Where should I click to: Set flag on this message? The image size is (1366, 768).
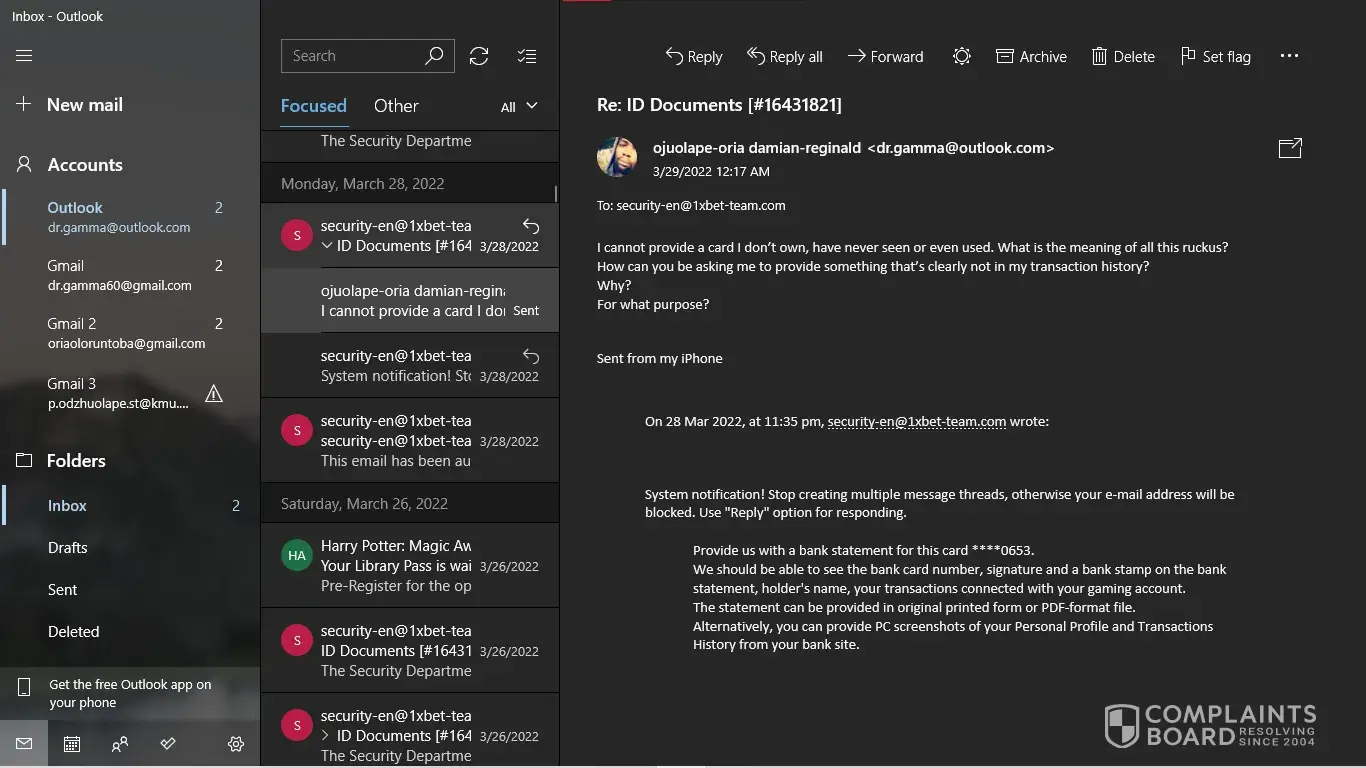[x=1215, y=56]
